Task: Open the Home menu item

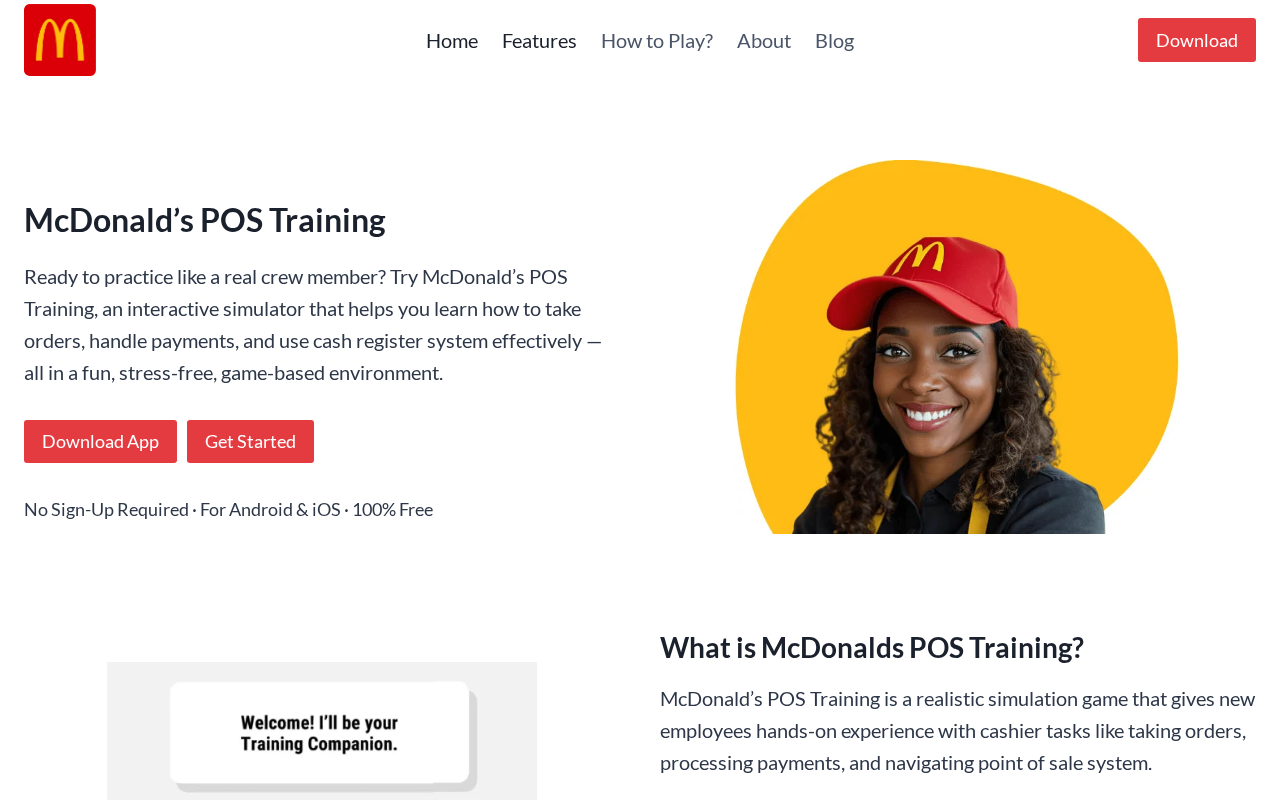Action: click(x=452, y=40)
